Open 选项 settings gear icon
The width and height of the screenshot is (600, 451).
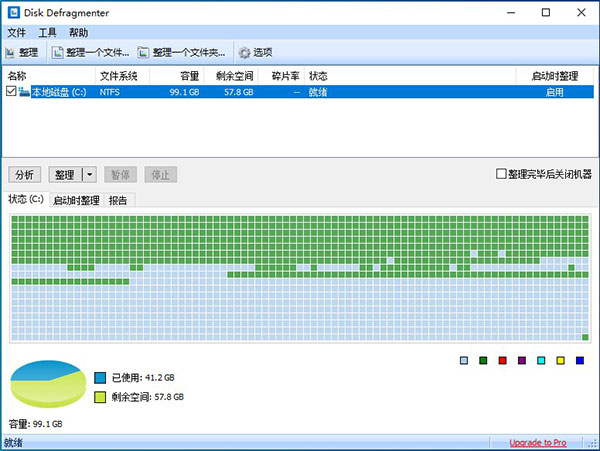pyautogui.click(x=243, y=52)
